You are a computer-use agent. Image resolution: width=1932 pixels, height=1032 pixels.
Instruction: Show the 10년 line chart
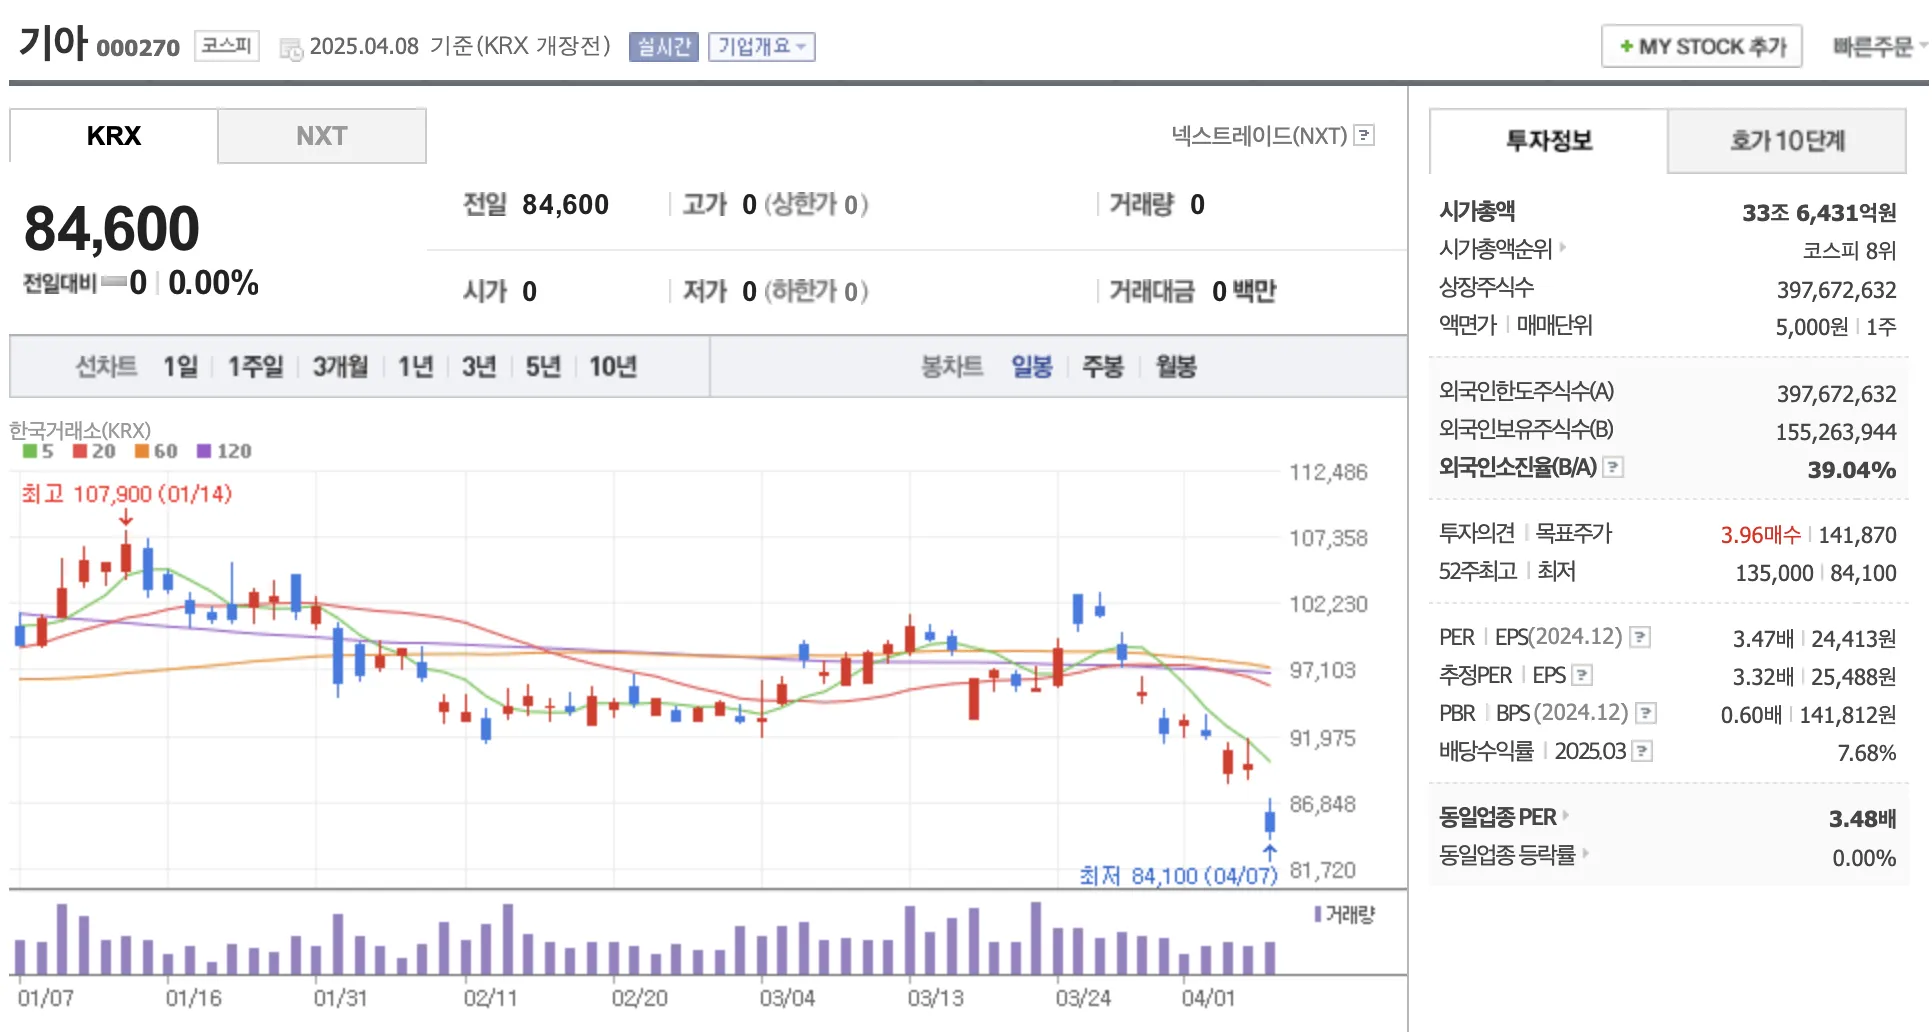(x=613, y=367)
